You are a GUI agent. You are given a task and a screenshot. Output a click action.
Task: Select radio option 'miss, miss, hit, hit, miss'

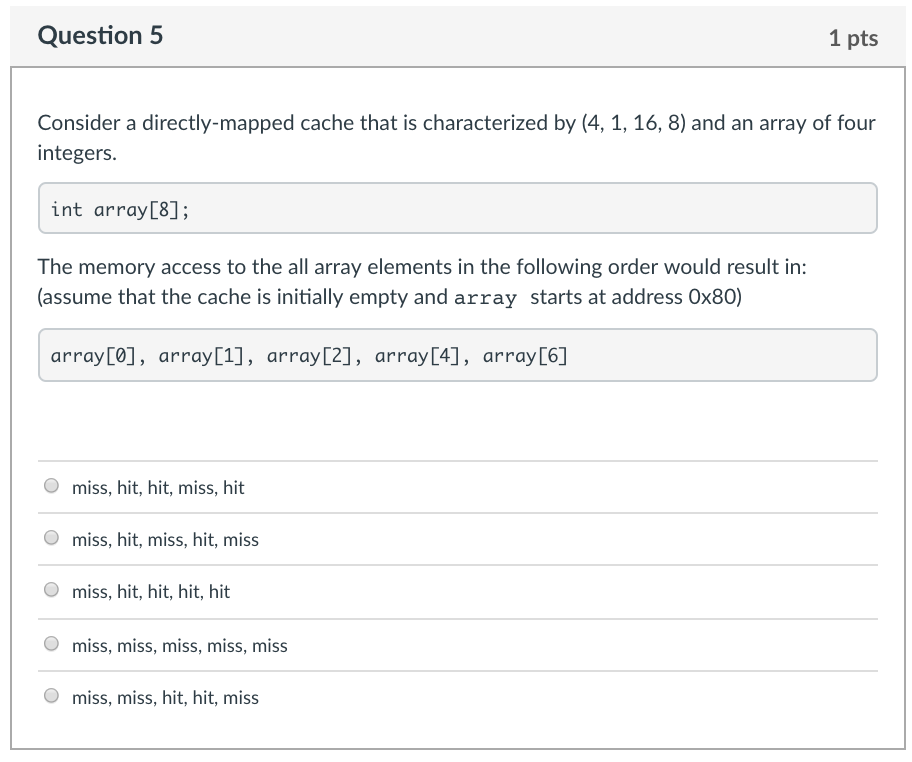[x=51, y=695]
